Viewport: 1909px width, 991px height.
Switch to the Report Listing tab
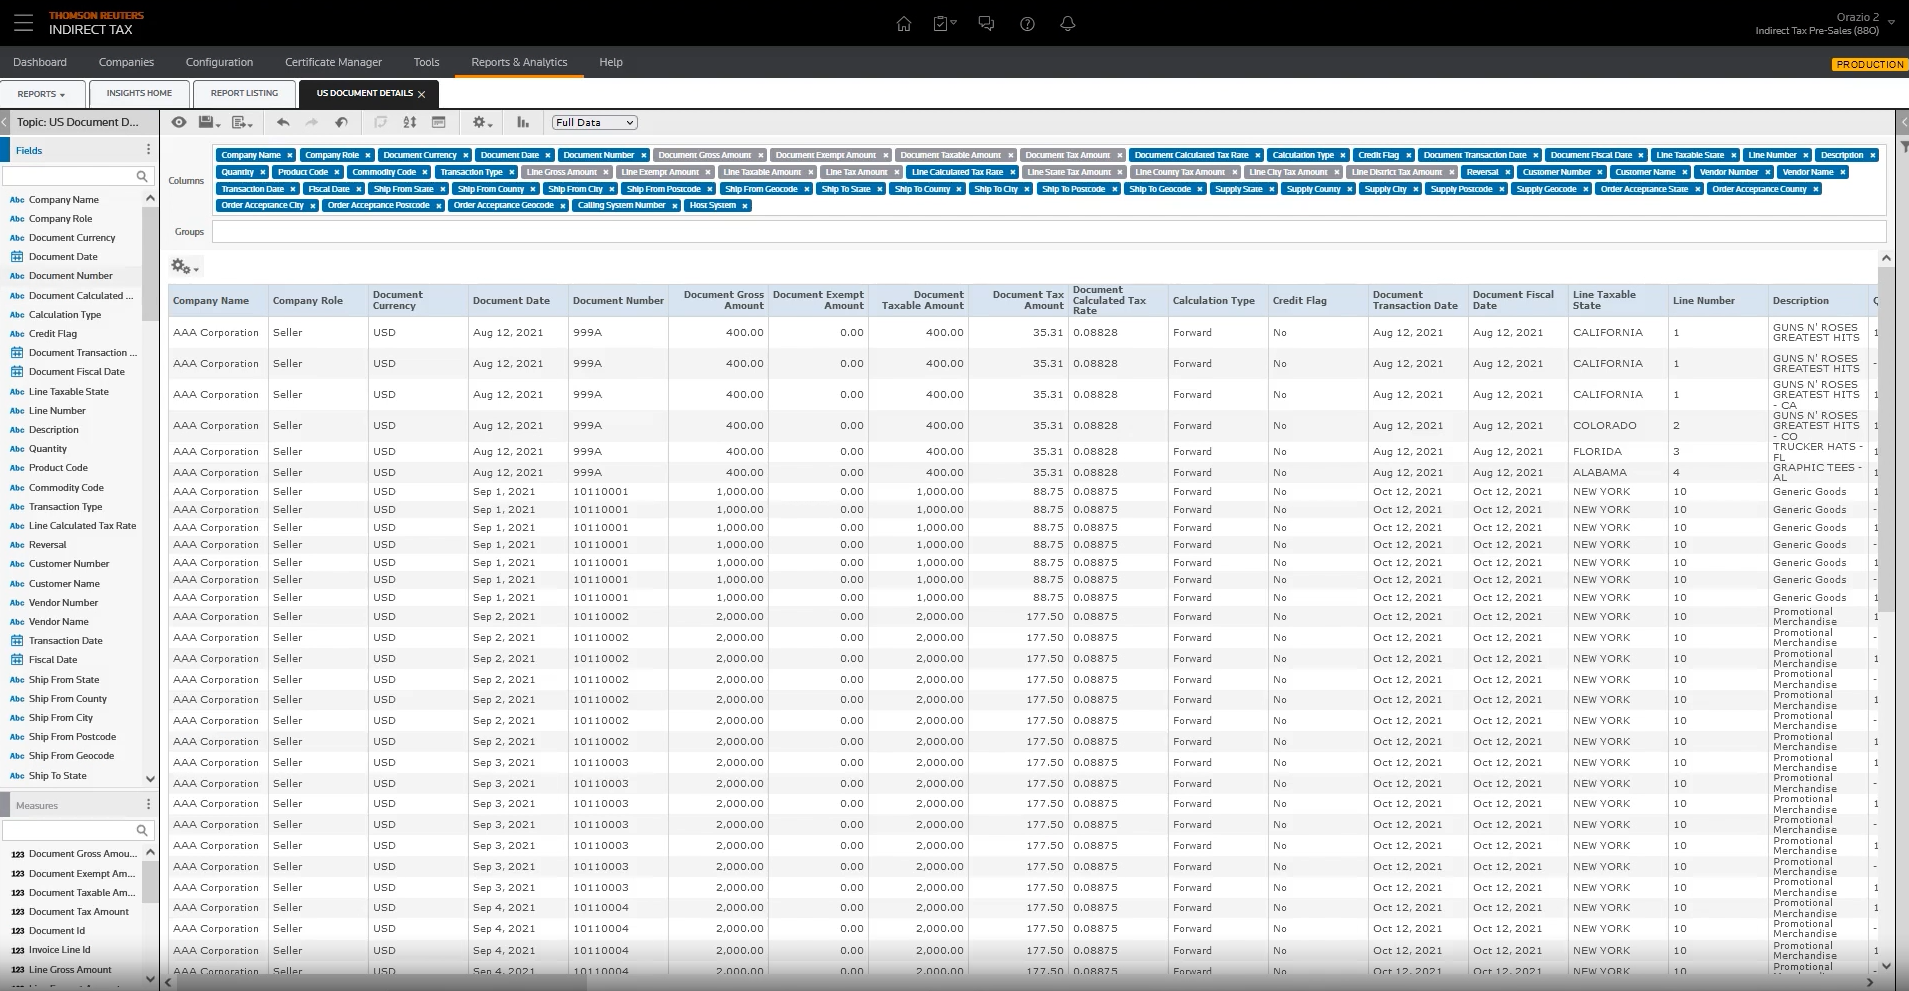point(244,93)
